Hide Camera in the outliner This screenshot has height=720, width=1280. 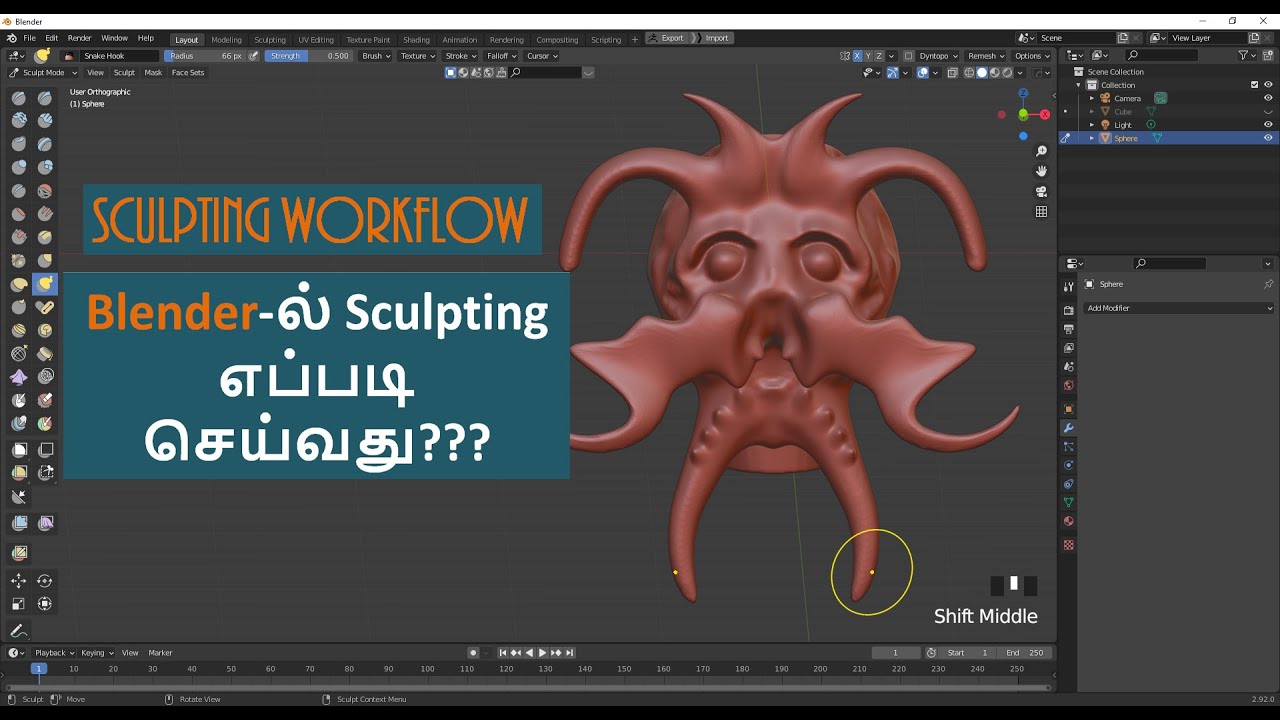(1268, 98)
